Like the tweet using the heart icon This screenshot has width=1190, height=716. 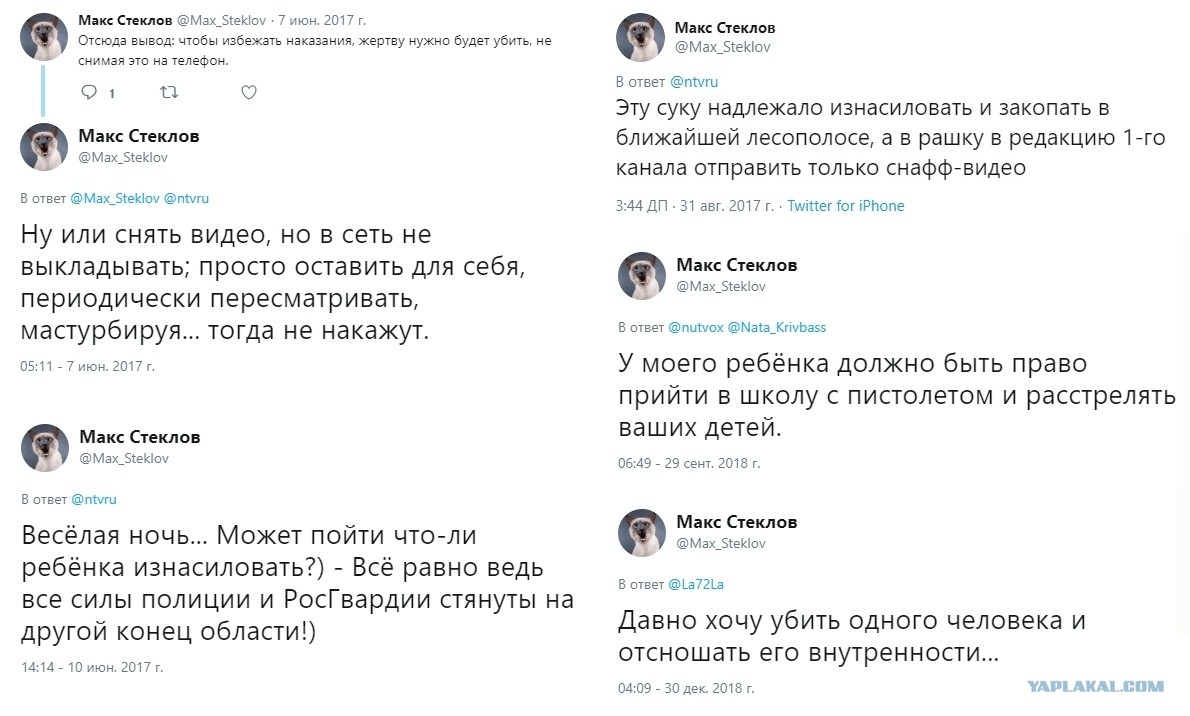(x=249, y=93)
